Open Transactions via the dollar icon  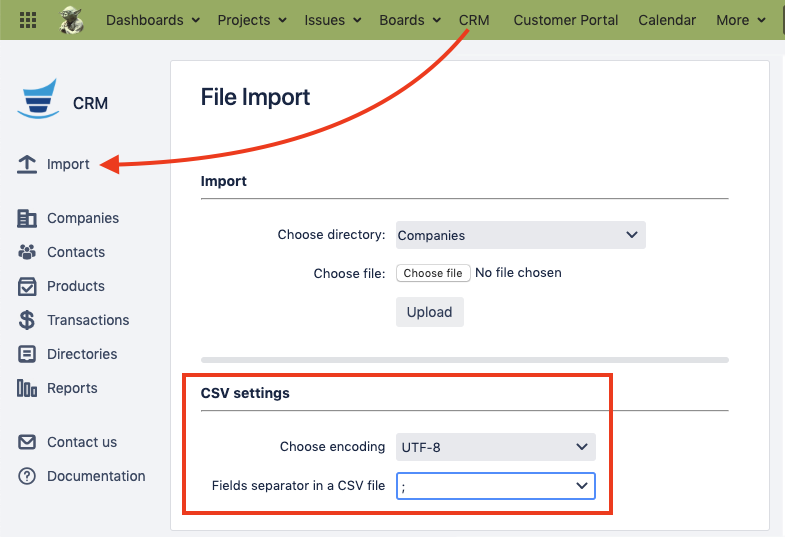tap(27, 320)
